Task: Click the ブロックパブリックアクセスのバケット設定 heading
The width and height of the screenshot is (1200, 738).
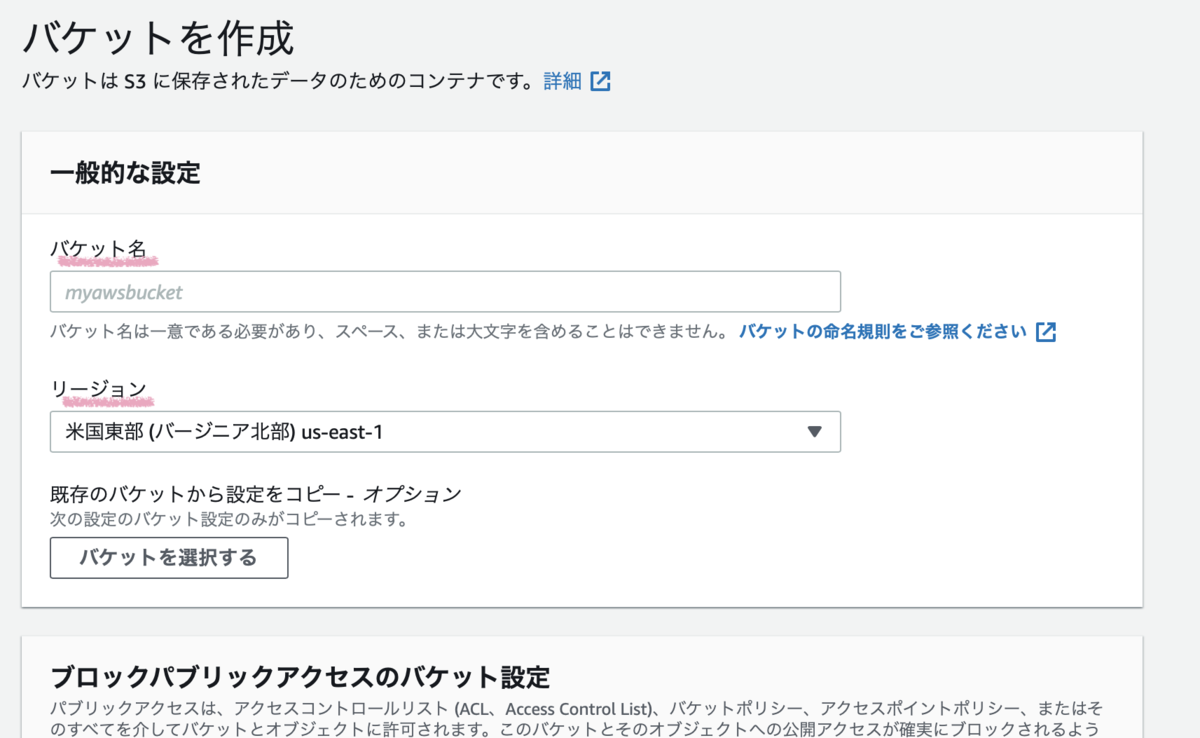Action: (x=298, y=677)
